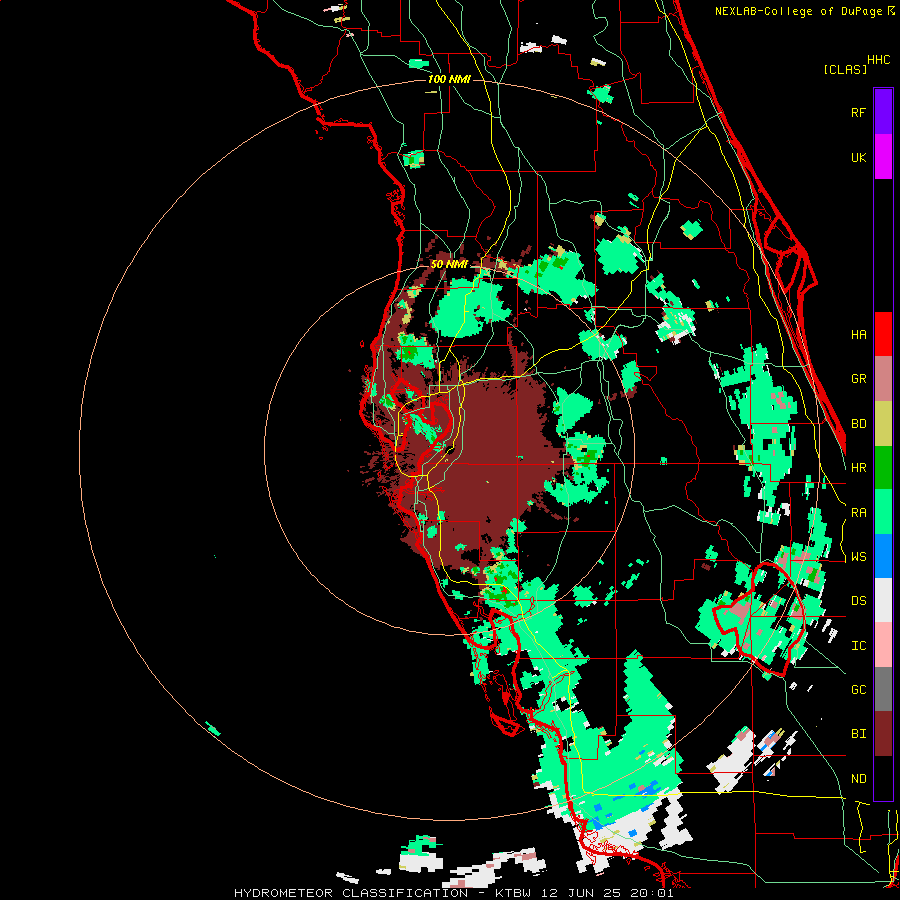Click the NEXLAB-College of DuPage credit text
This screenshot has width=900, height=900.
click(800, 11)
